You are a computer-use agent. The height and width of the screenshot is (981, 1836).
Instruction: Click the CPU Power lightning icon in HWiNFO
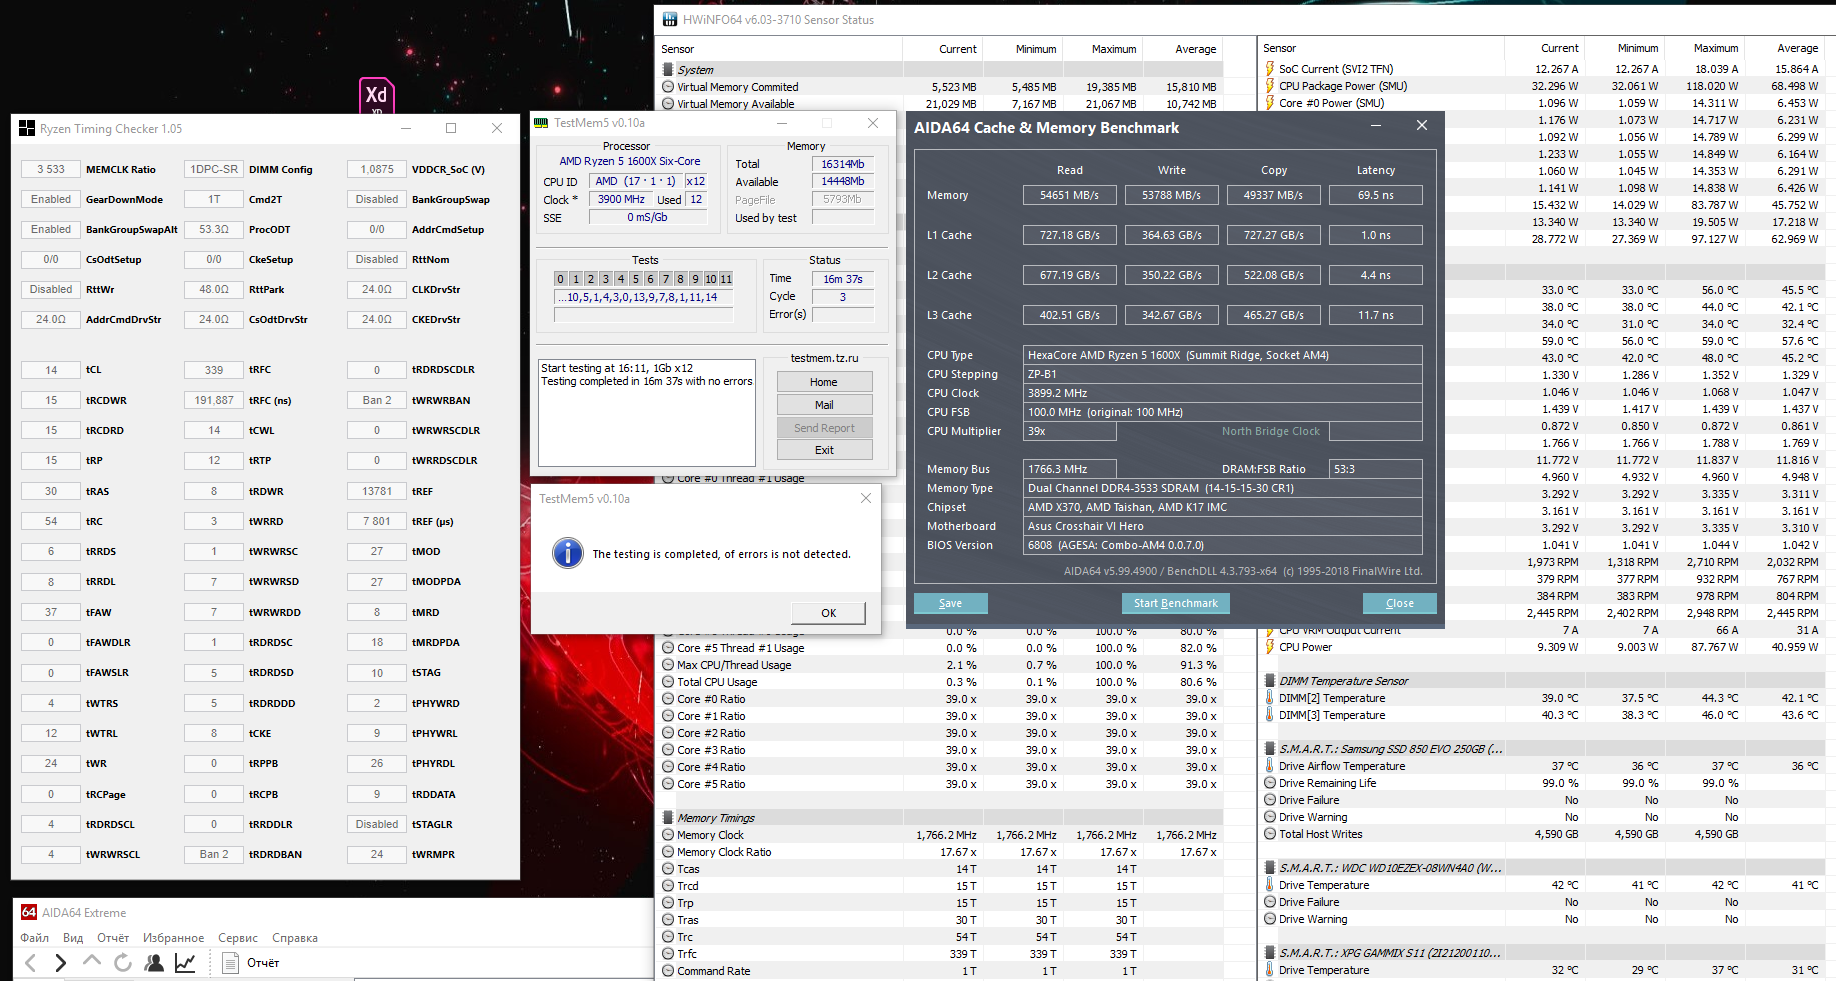1270,647
